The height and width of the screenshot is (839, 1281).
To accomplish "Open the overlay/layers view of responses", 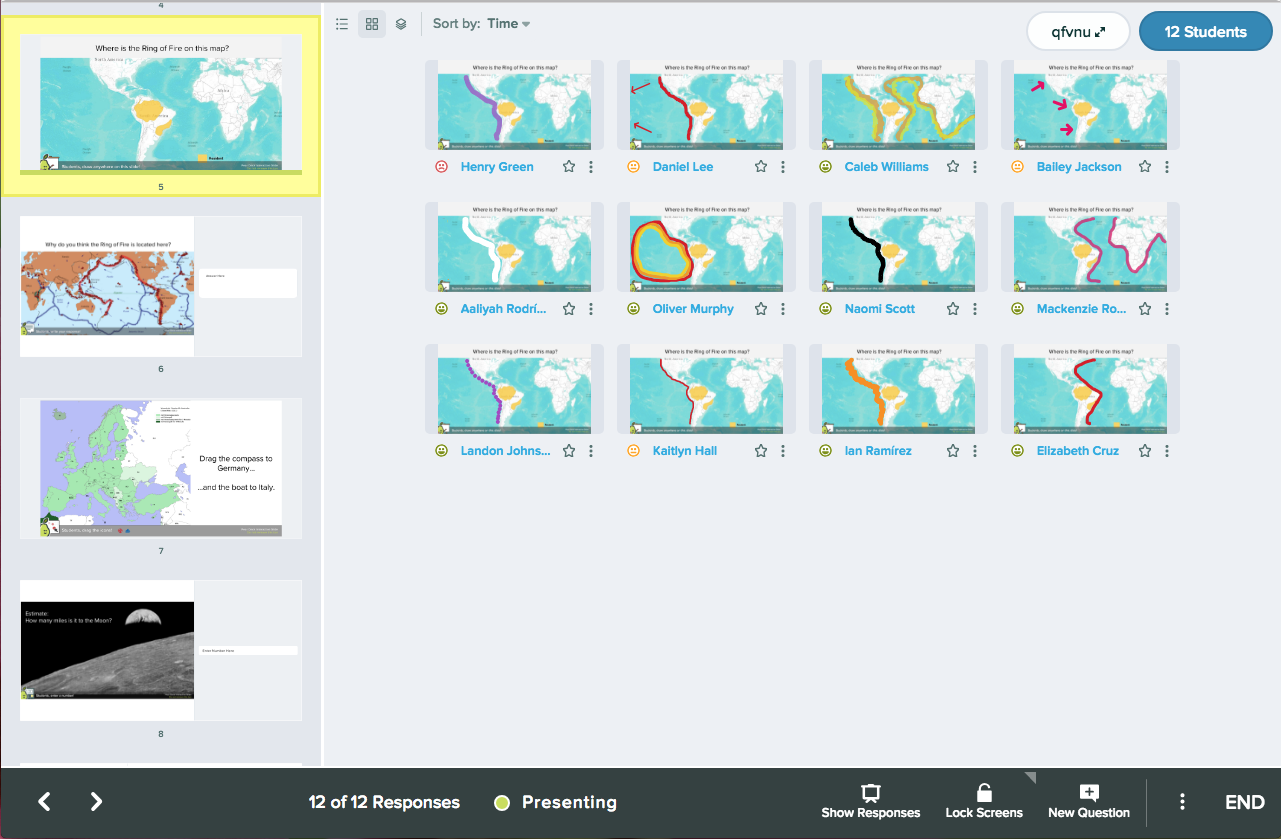I will (x=401, y=24).
